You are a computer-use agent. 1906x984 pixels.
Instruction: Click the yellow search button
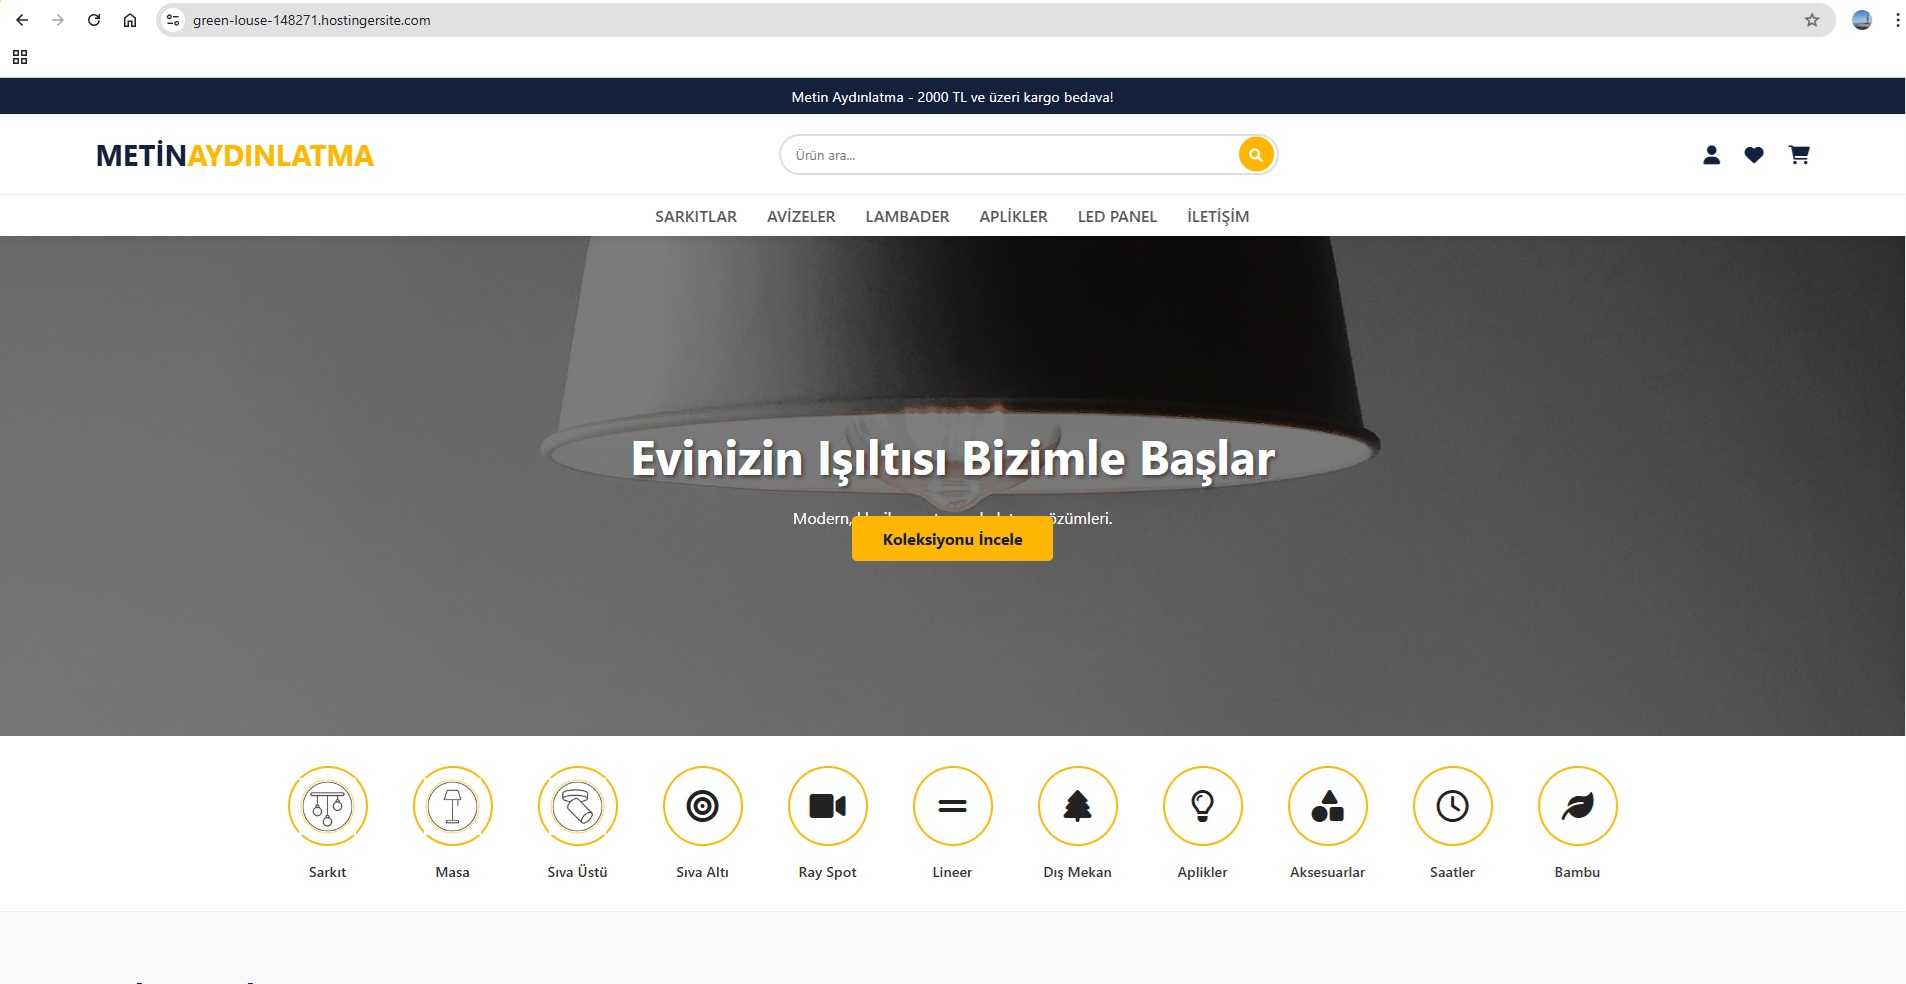tap(1256, 155)
